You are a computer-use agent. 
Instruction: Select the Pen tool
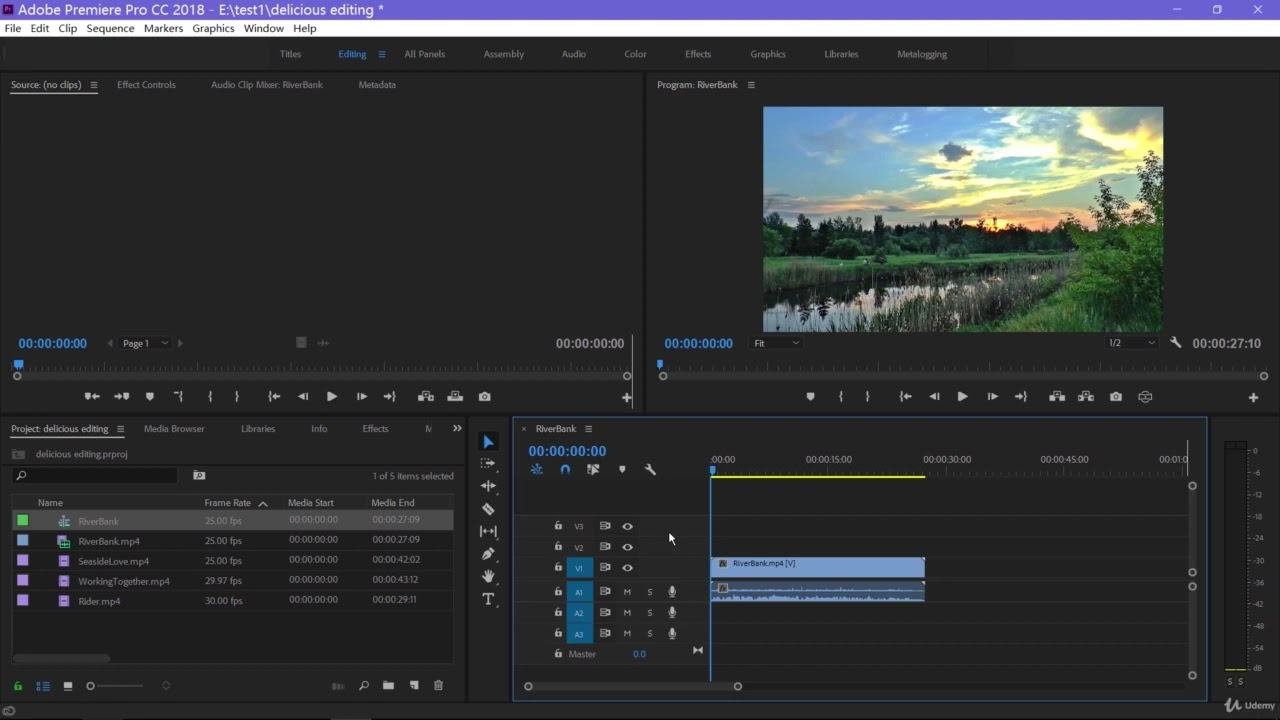[x=488, y=553]
